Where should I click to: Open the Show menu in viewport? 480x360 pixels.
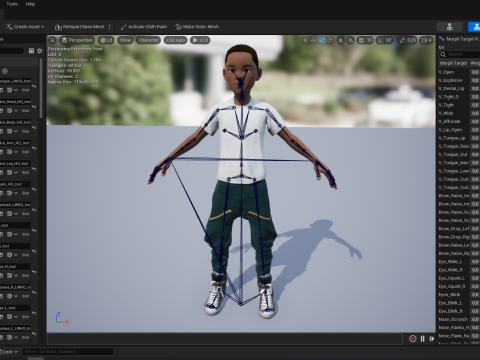125,40
